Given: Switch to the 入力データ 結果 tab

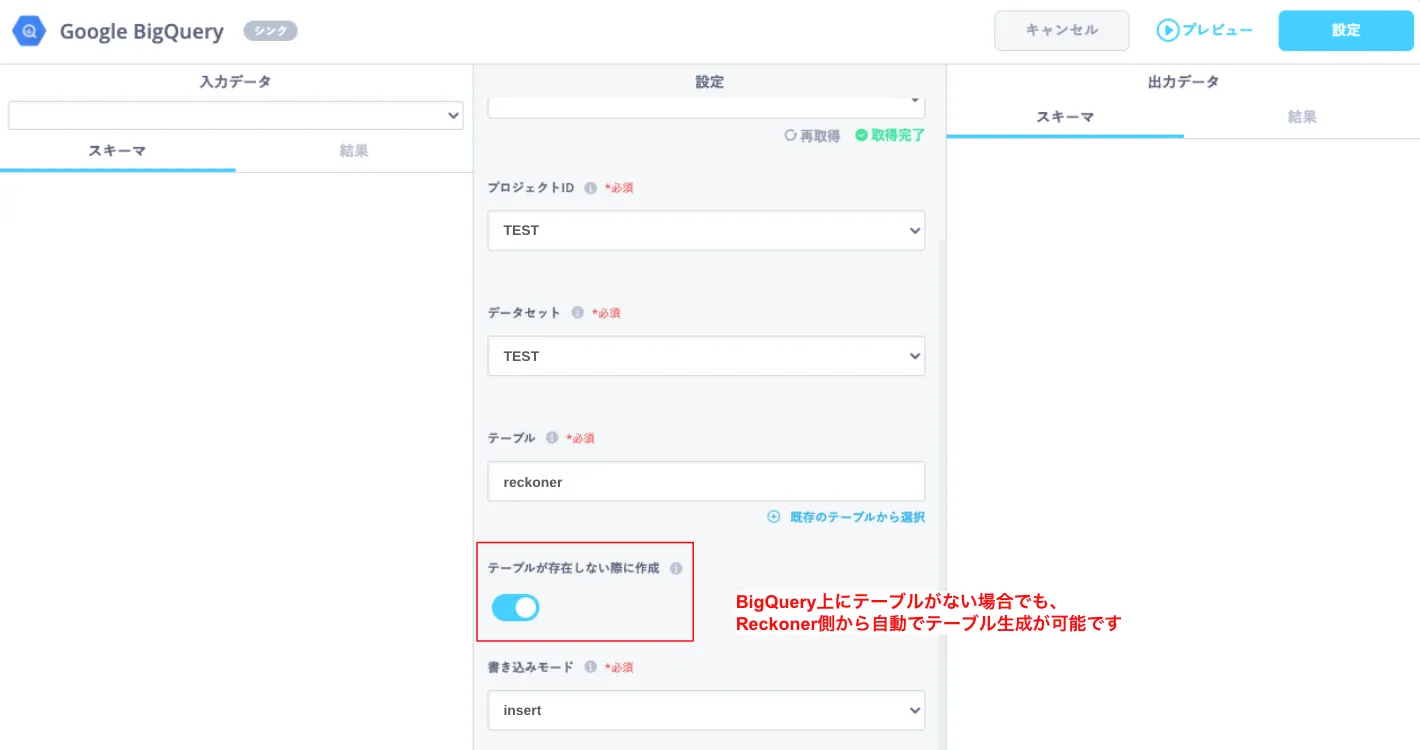Looking at the screenshot, I should pos(354,151).
